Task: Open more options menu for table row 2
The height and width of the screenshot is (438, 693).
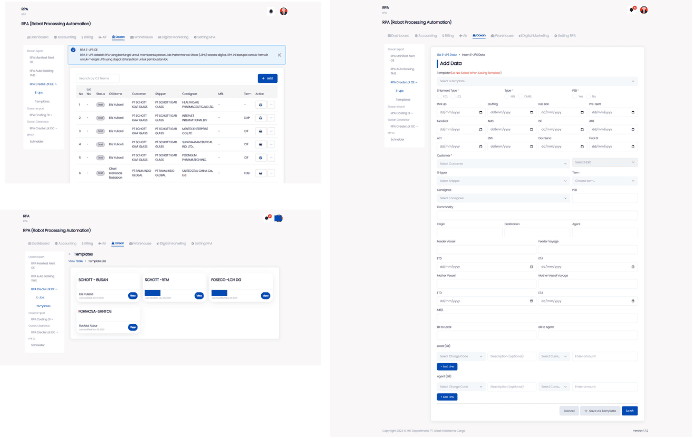Action: click(x=271, y=118)
